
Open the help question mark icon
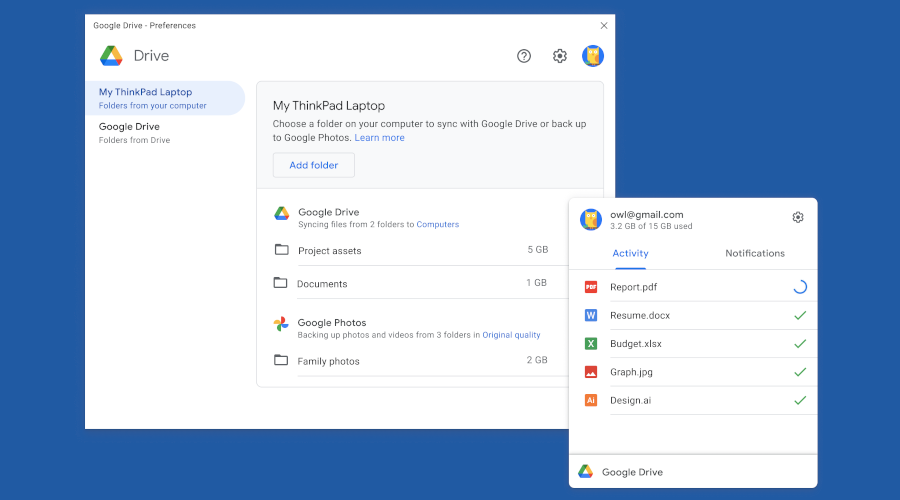pos(524,56)
